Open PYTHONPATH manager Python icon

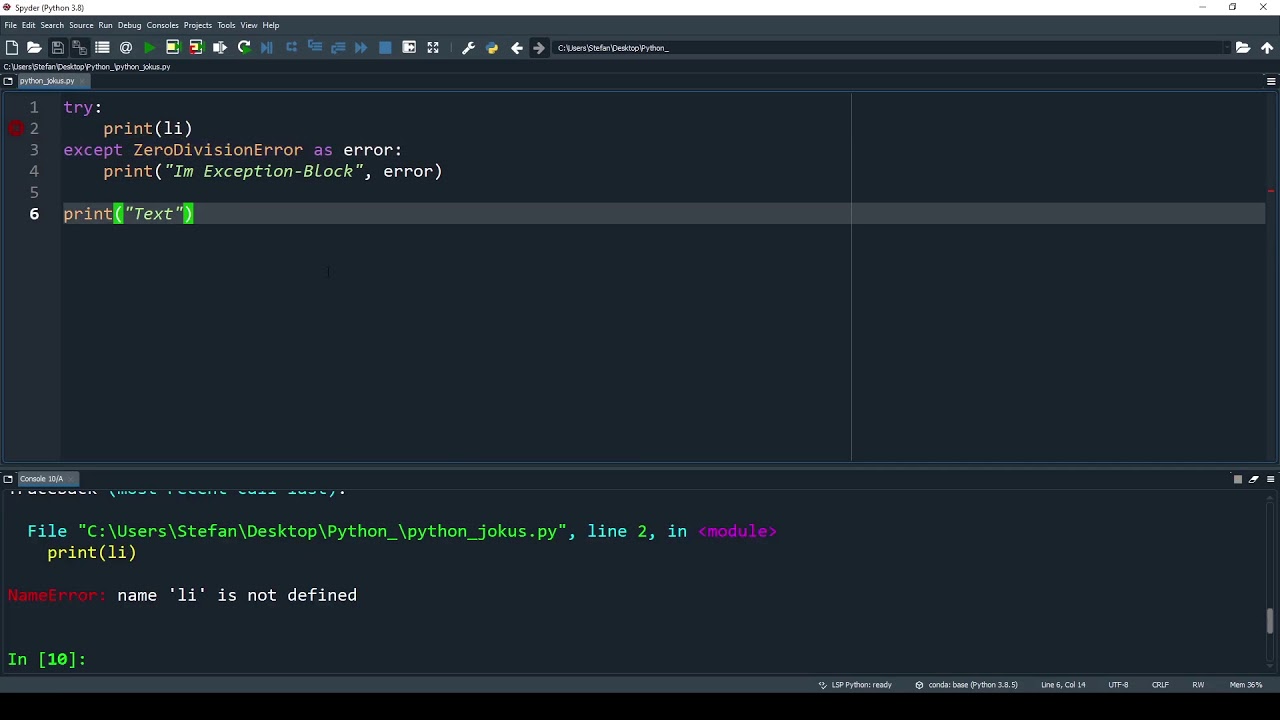[492, 47]
